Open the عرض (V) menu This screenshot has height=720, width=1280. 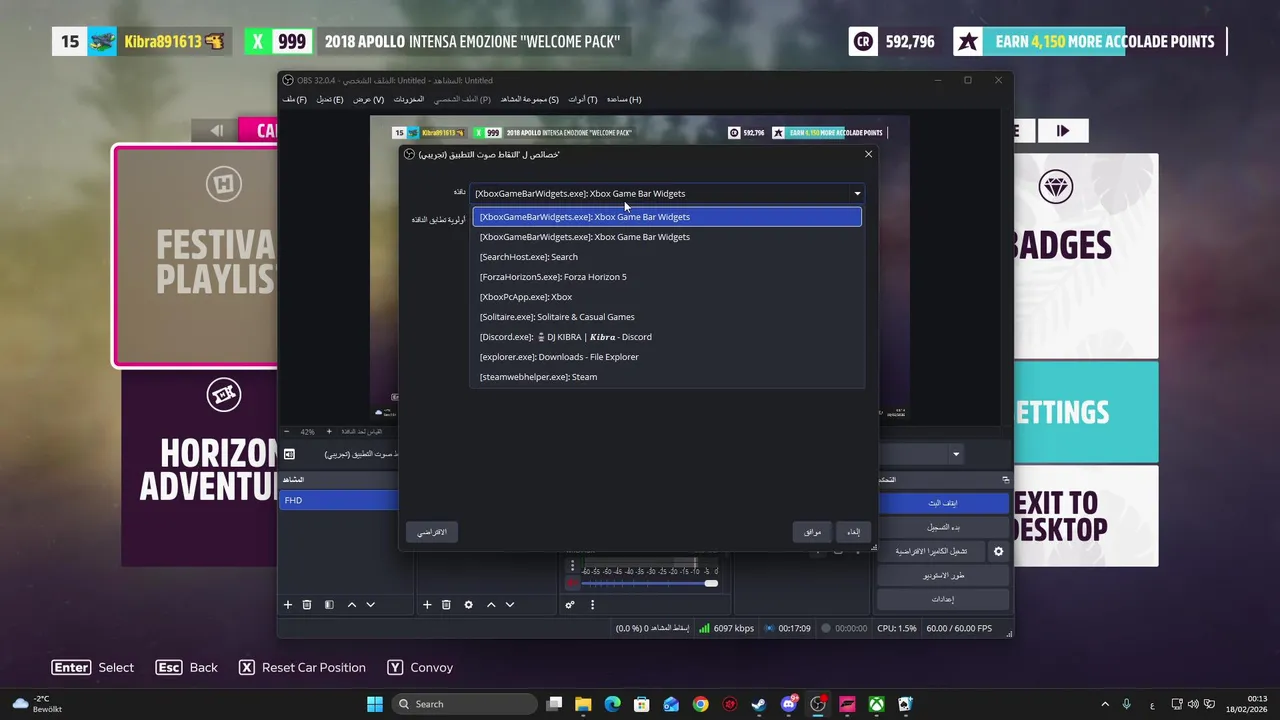tap(368, 99)
